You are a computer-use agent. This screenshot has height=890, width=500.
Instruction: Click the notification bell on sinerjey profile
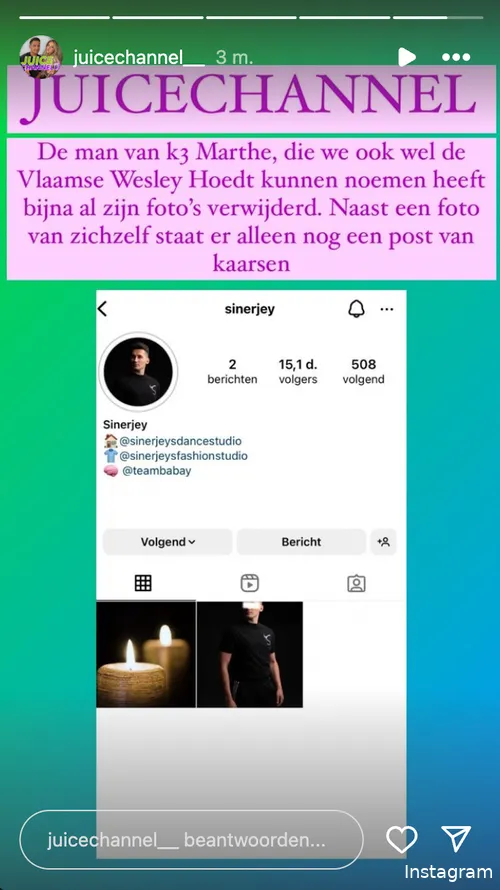[x=356, y=309]
